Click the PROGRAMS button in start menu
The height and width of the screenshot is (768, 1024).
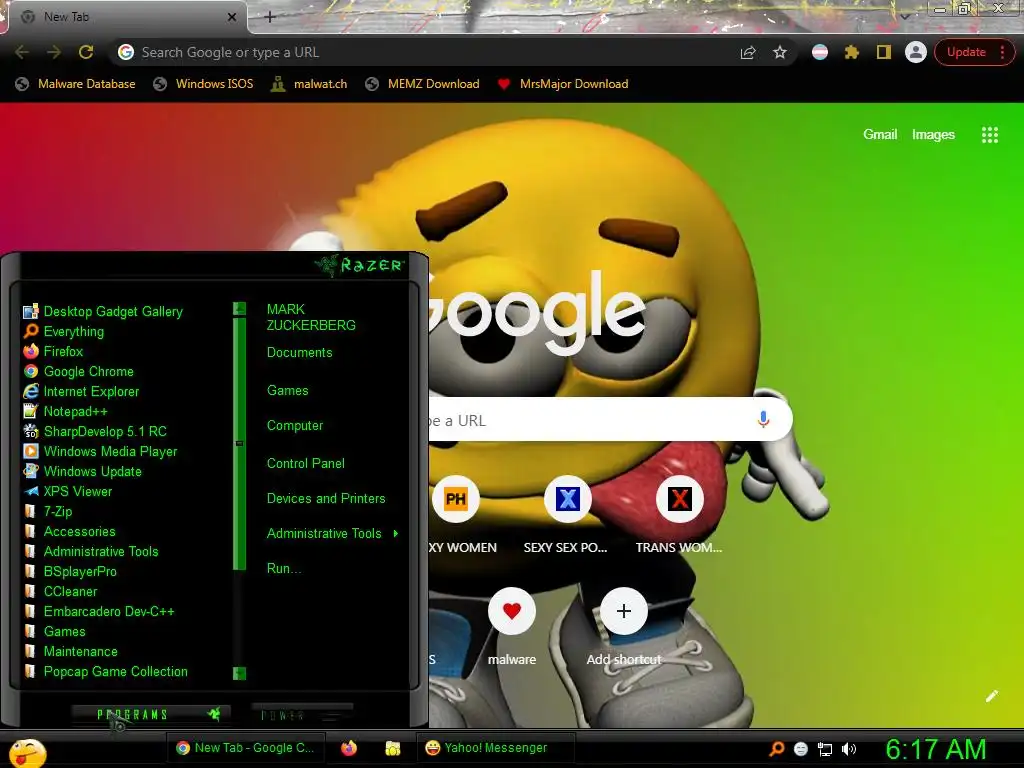(150, 714)
